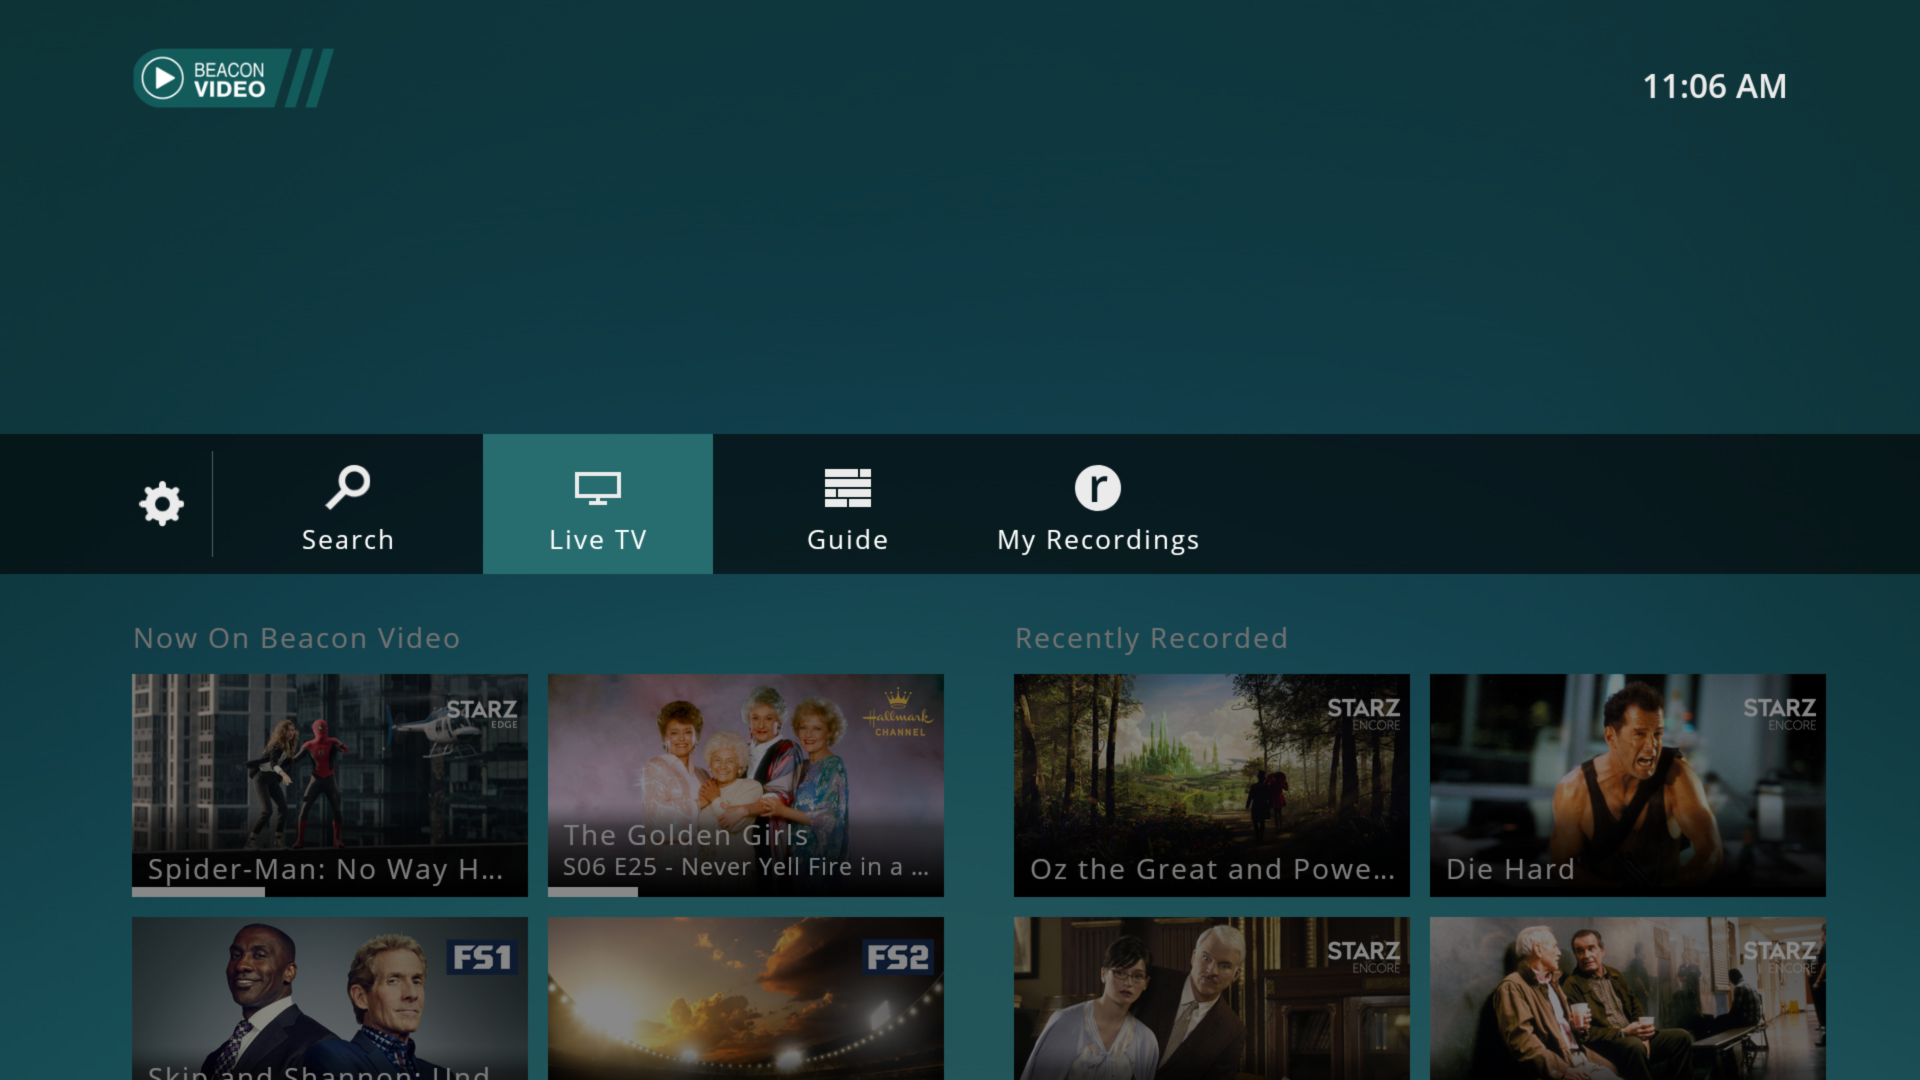Select the Spider-Man: No Way Home tile
The image size is (1920, 1080).
330,785
